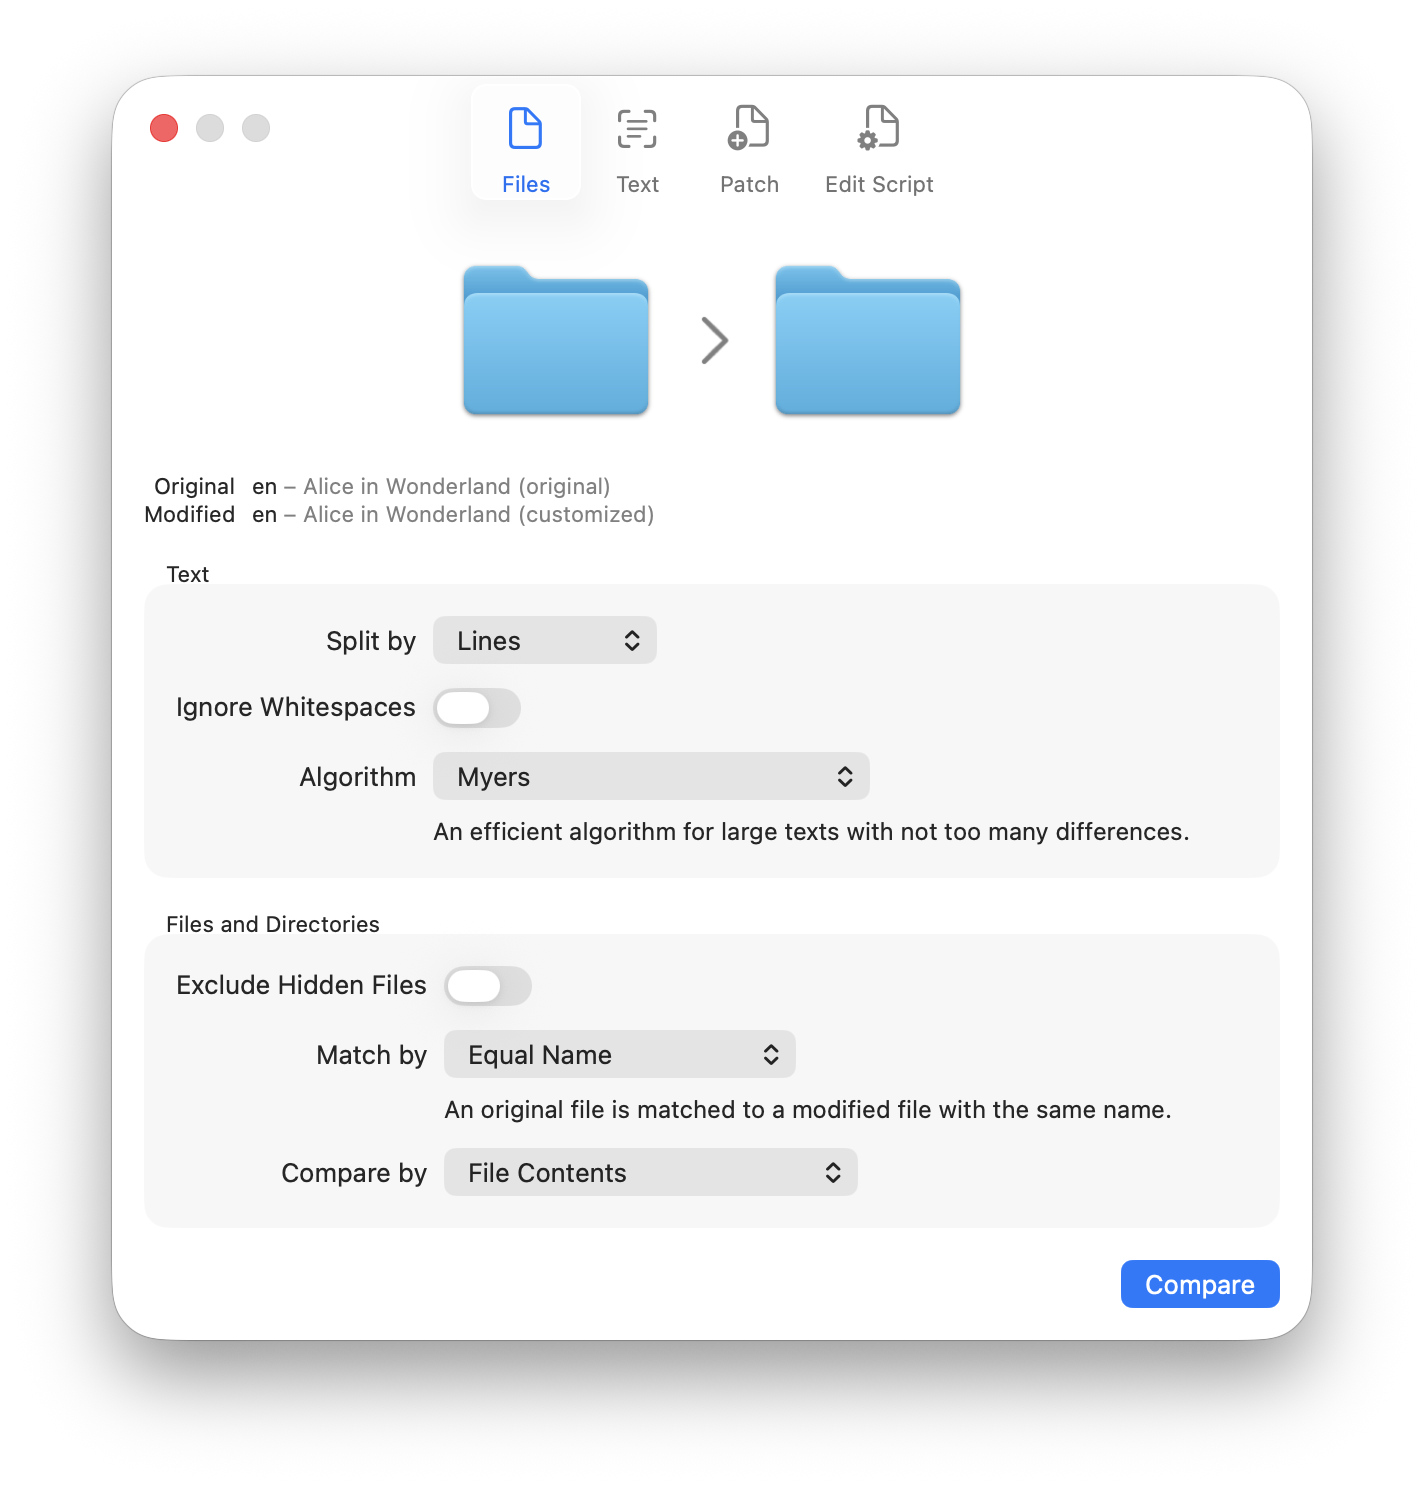Open the Compare by File Contents dropdown
1424x1488 pixels.
(651, 1173)
